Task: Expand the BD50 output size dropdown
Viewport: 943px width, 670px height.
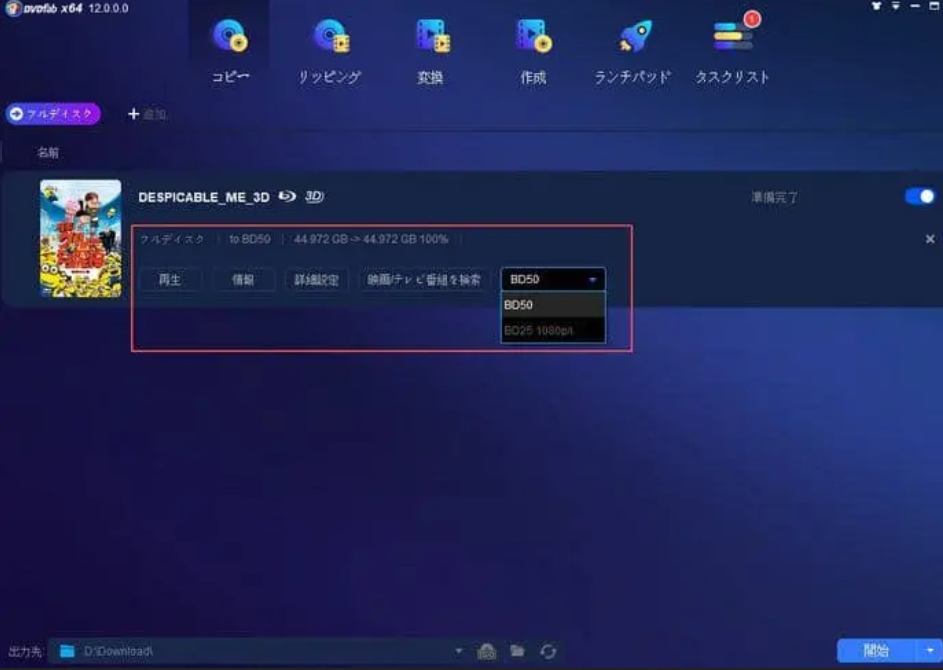Action: pyautogui.click(x=553, y=280)
